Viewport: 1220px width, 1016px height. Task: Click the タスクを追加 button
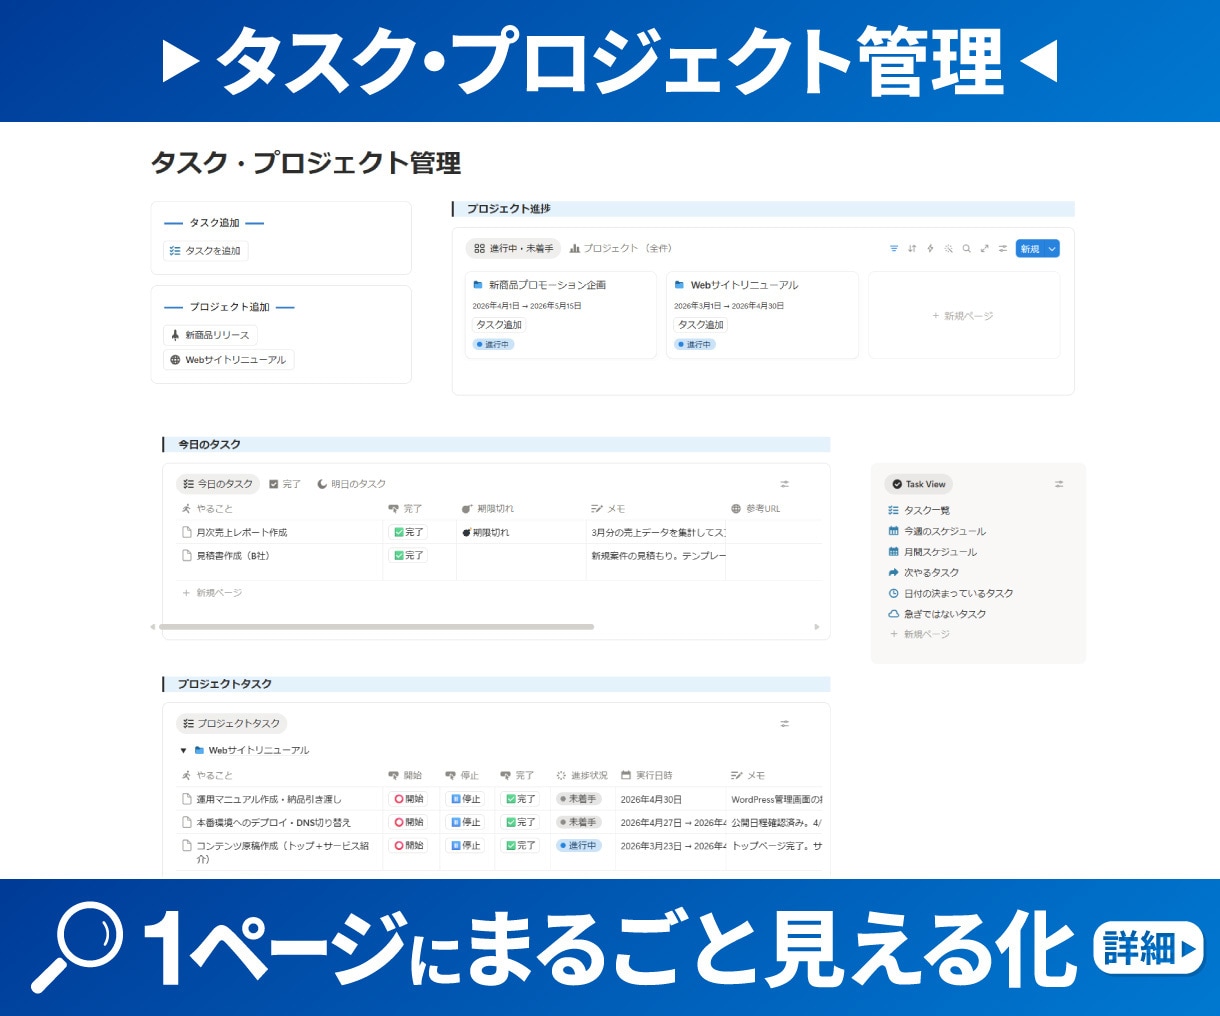tap(205, 251)
